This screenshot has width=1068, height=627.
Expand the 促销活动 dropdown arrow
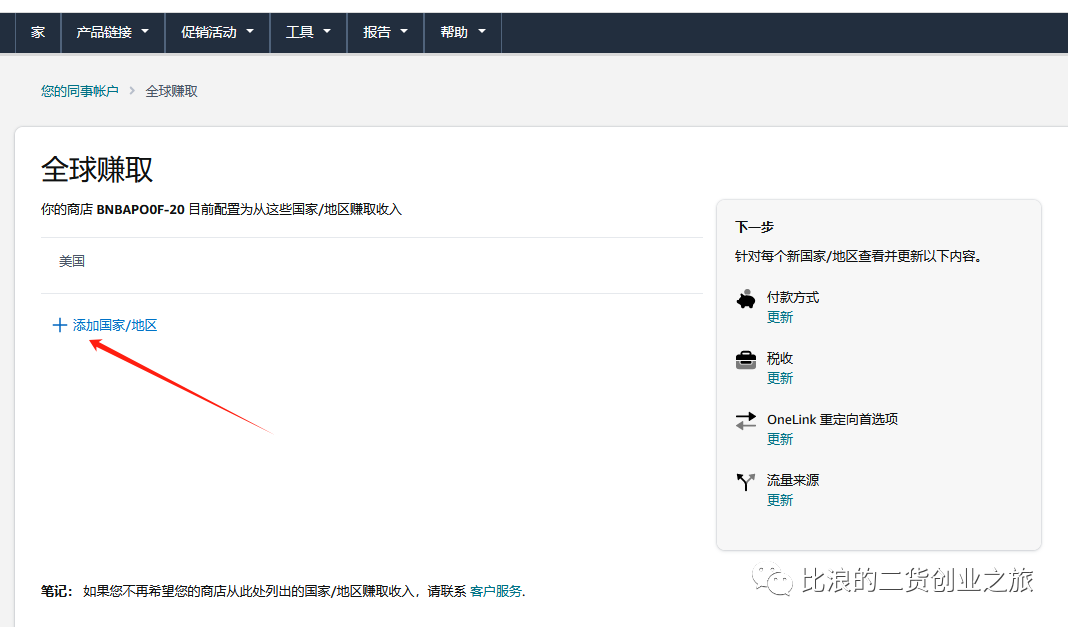250,31
